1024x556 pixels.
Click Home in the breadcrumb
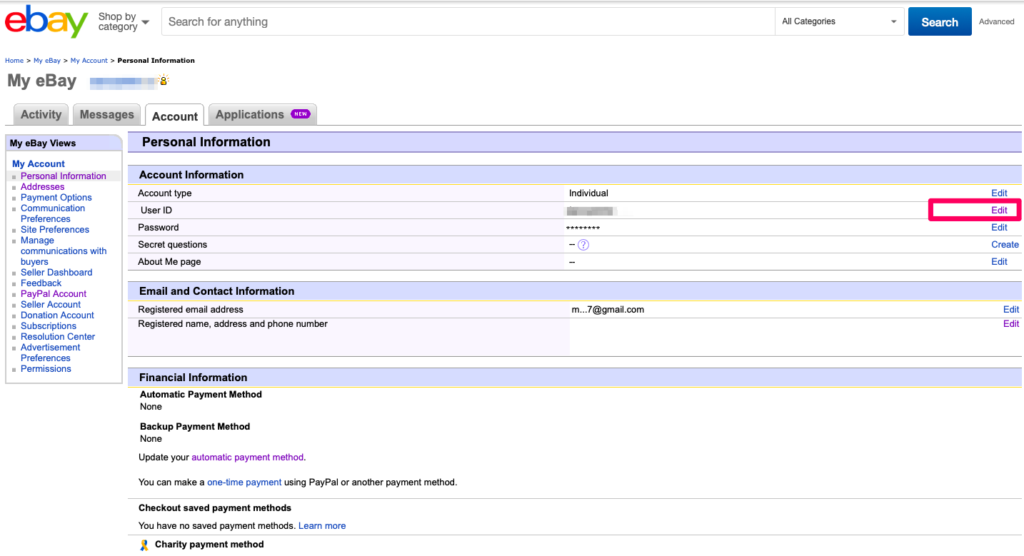coord(14,61)
